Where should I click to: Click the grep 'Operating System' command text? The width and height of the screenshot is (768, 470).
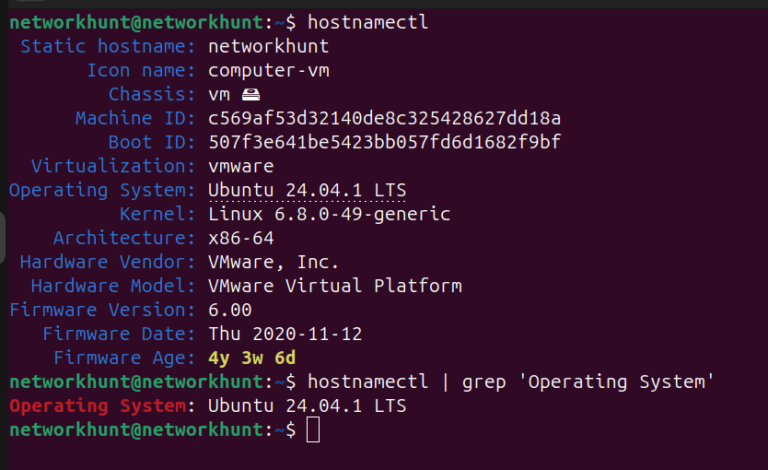[x=588, y=382]
